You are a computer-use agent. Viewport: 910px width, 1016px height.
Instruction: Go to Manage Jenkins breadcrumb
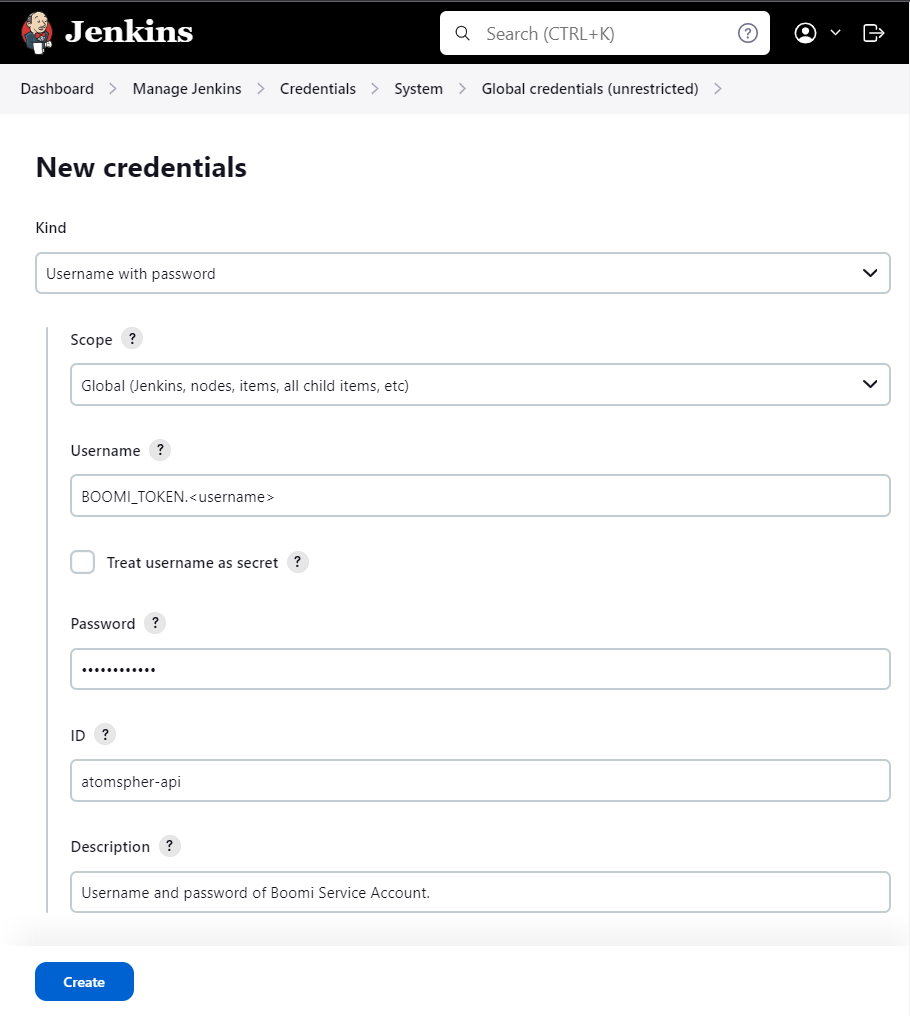[x=187, y=89]
